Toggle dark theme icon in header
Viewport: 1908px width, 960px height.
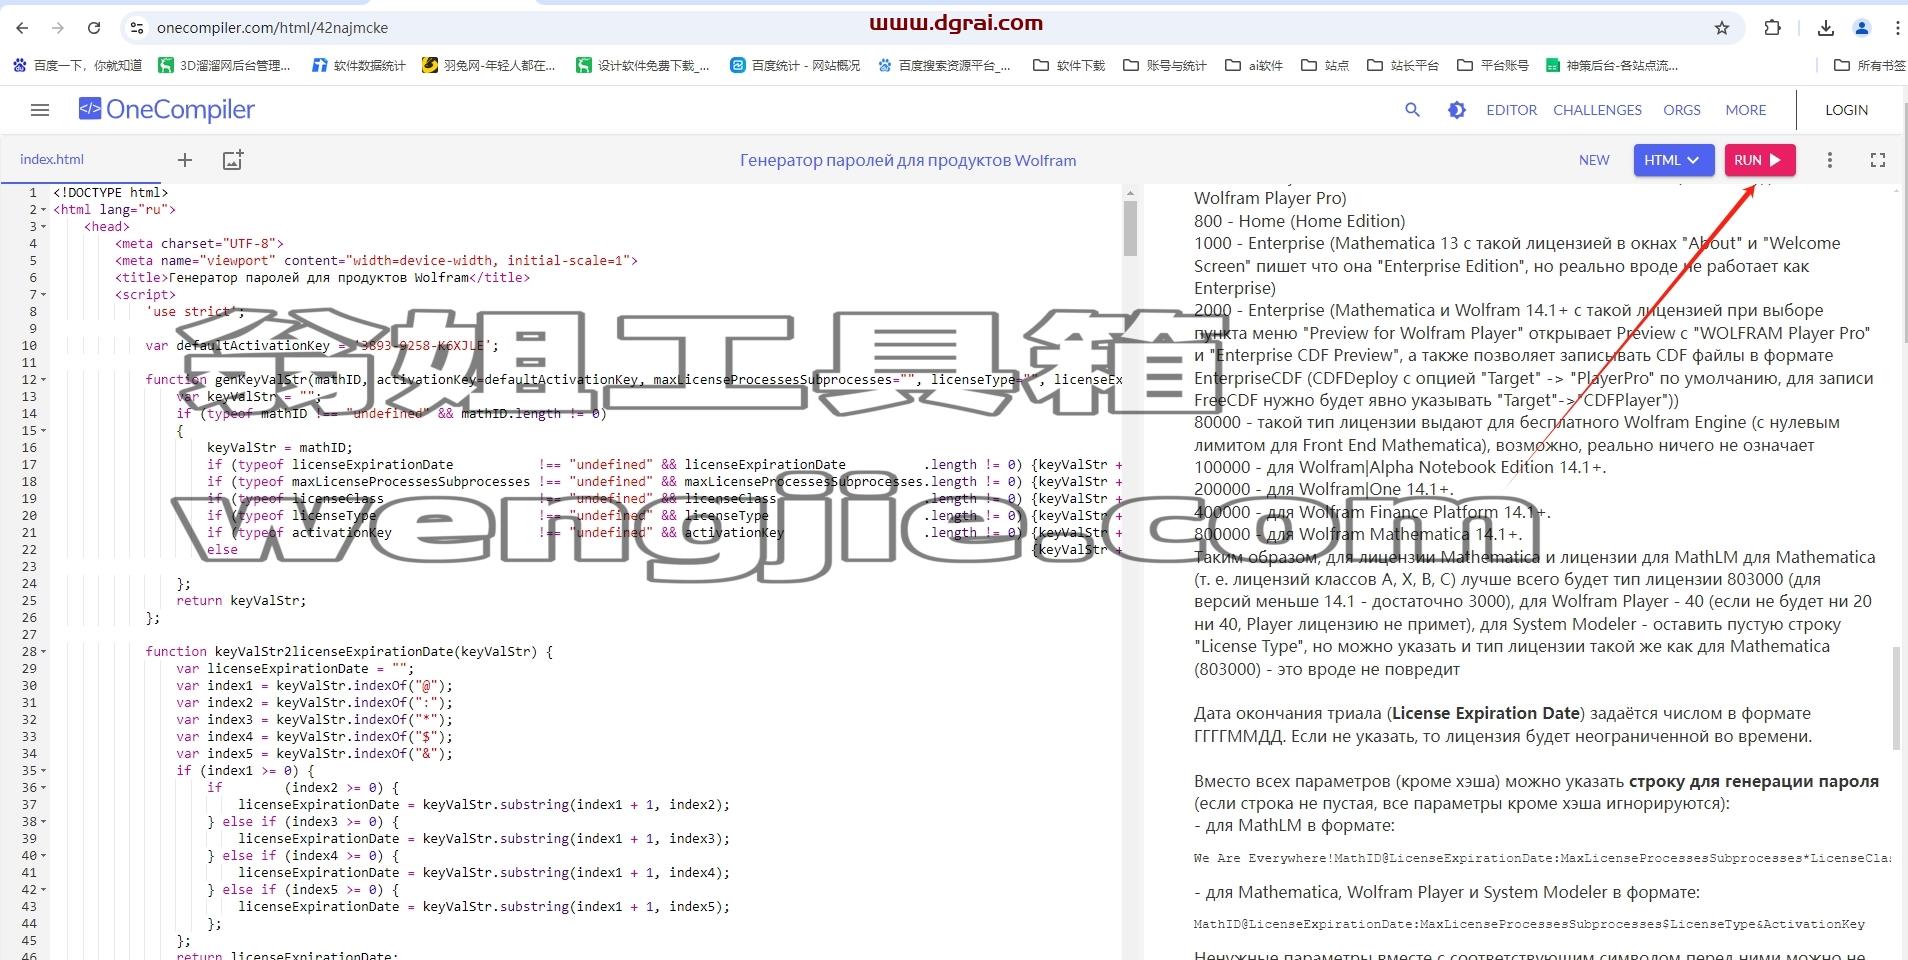1457,110
